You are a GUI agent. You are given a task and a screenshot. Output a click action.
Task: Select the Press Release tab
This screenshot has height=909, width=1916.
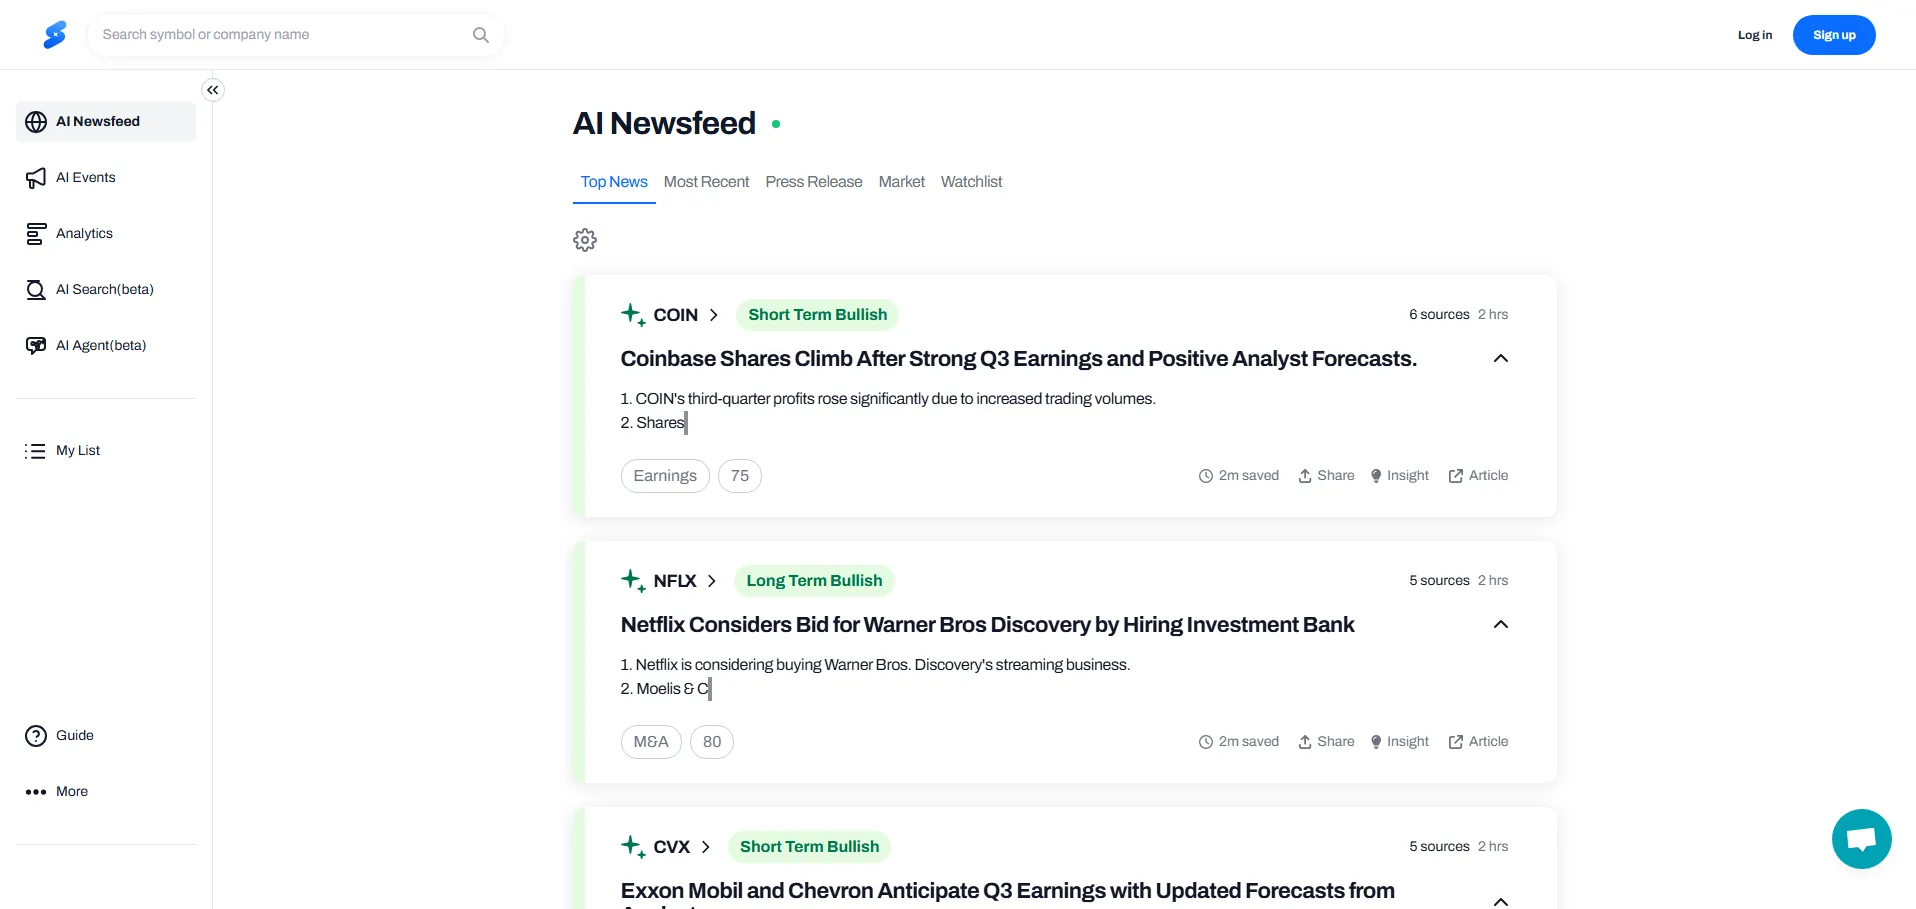click(813, 182)
